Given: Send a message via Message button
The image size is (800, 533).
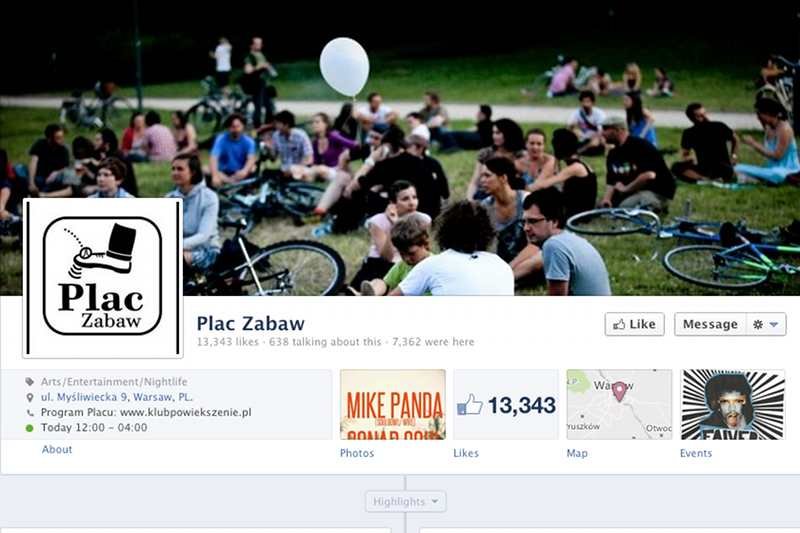Looking at the screenshot, I should [x=710, y=324].
